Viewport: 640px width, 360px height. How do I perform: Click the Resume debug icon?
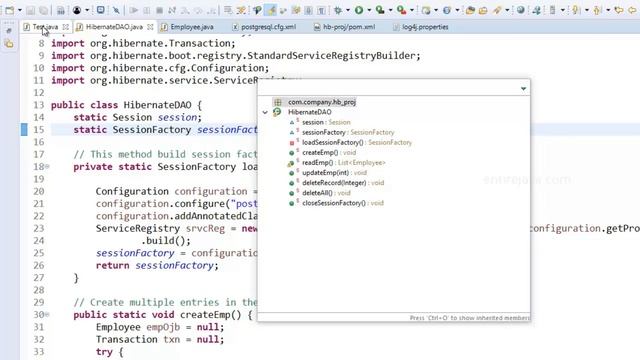tap(133, 10)
